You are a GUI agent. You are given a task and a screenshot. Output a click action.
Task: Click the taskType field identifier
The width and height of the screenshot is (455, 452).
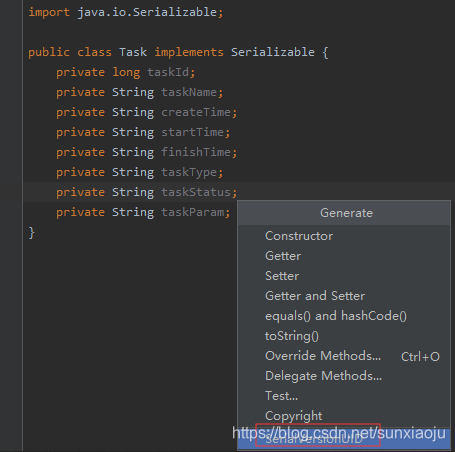tap(189, 173)
